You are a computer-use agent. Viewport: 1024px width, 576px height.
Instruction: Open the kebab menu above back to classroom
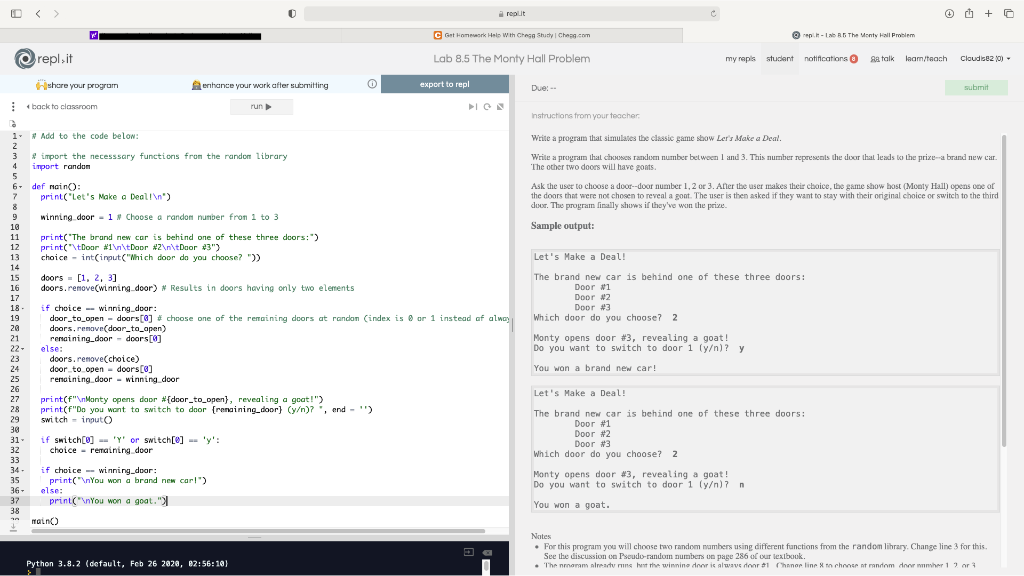pyautogui.click(x=12, y=106)
